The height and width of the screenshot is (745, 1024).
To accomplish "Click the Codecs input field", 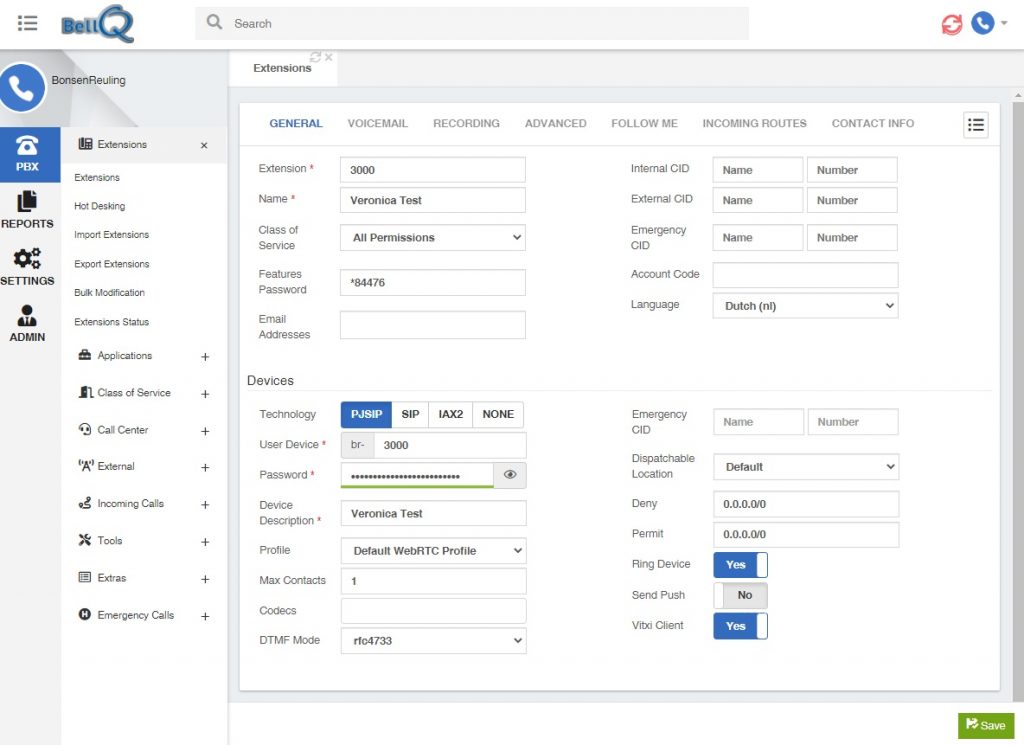I will (x=434, y=611).
